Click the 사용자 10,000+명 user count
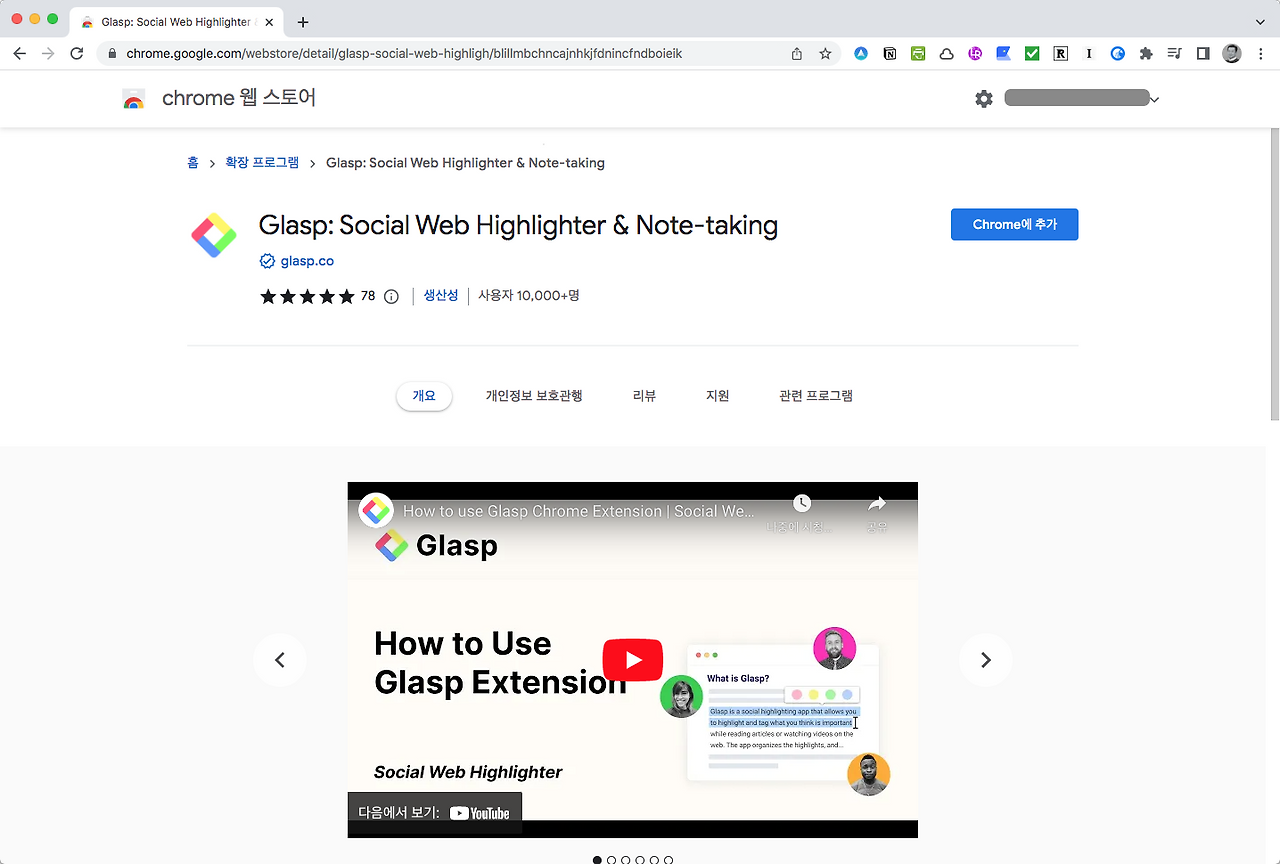 click(529, 296)
